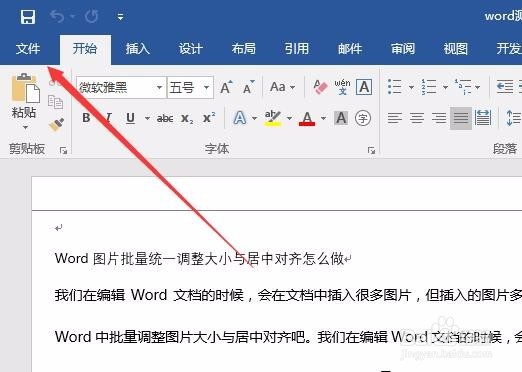The height and width of the screenshot is (372, 522).
Task: Toggle Bold formatting
Action: [x=86, y=118]
